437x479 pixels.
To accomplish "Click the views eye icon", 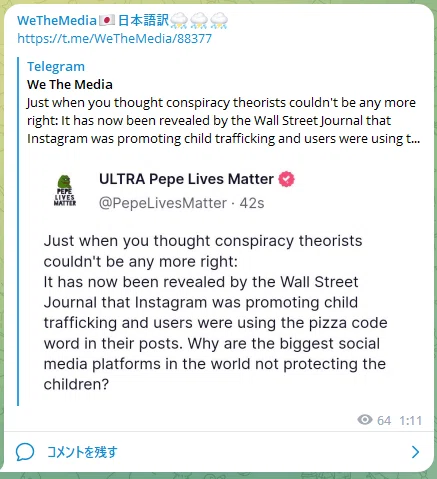I will (x=365, y=420).
